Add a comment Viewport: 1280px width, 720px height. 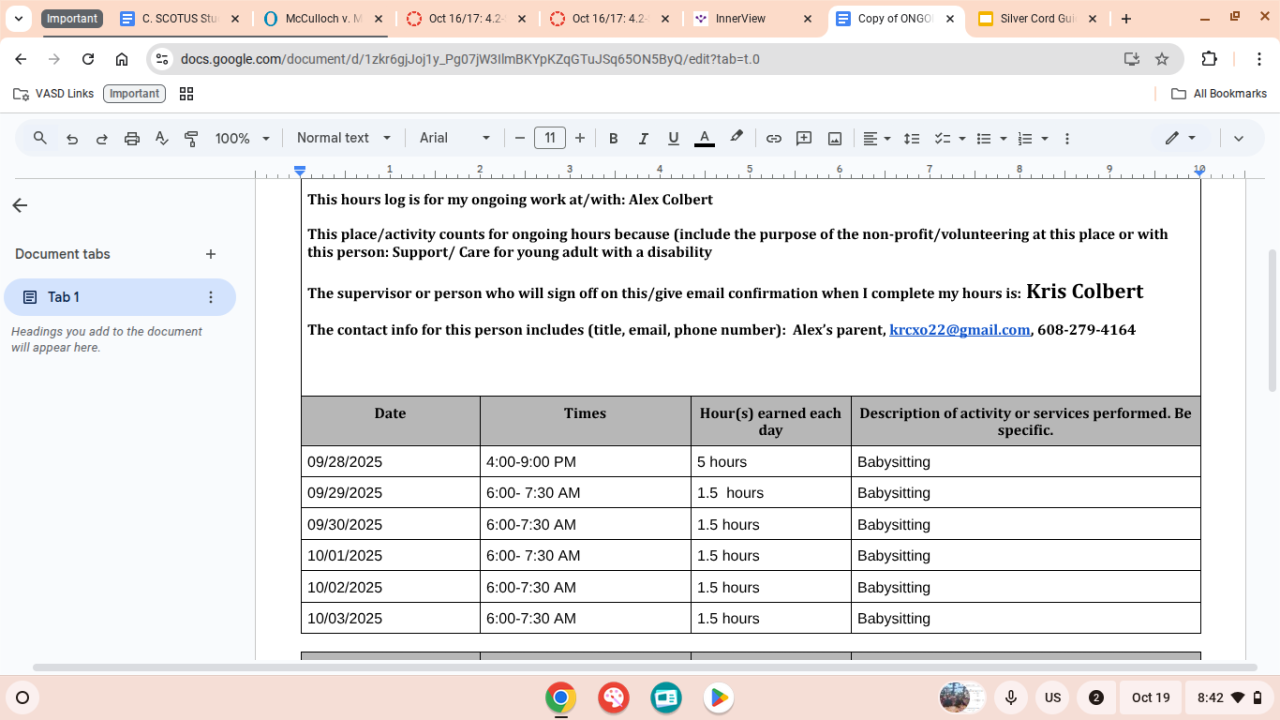[804, 138]
